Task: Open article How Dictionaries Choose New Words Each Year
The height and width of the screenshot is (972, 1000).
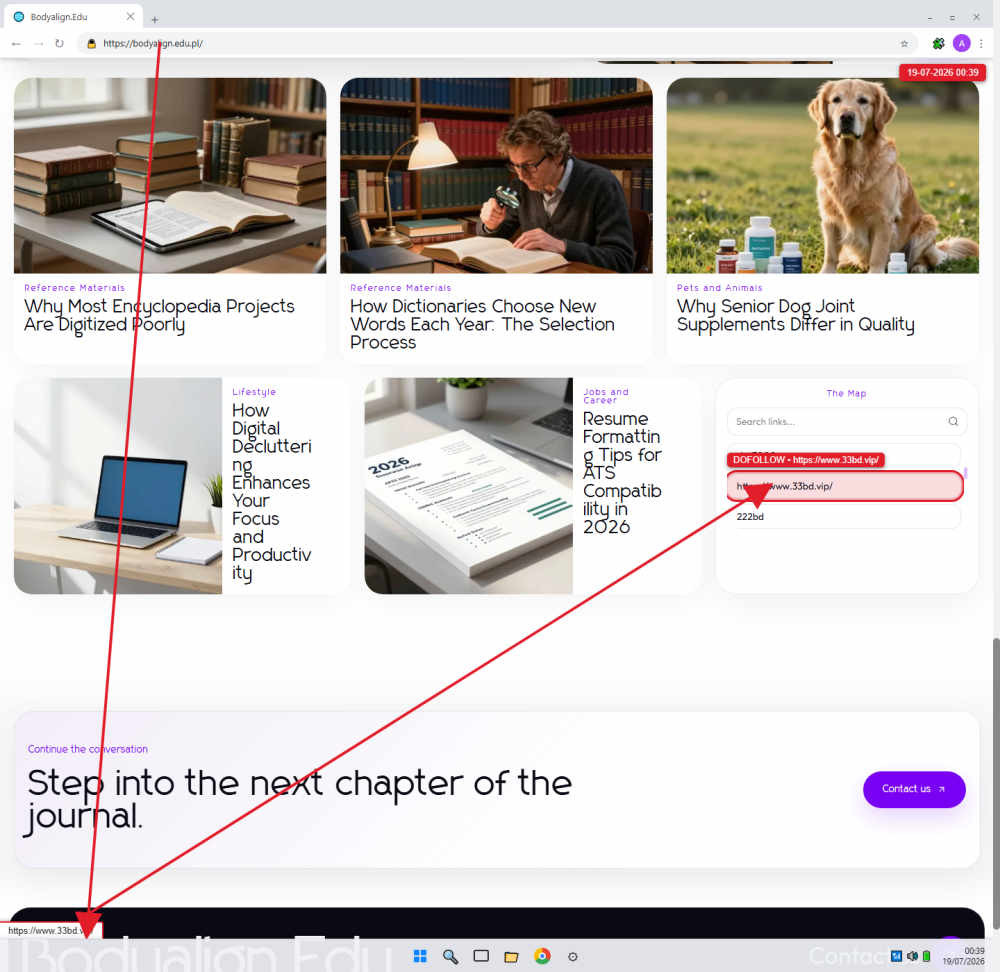Action: [x=482, y=324]
